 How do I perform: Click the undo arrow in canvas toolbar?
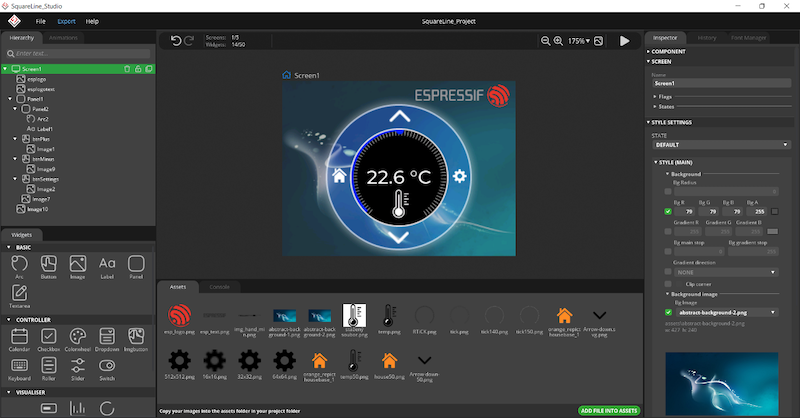point(176,41)
